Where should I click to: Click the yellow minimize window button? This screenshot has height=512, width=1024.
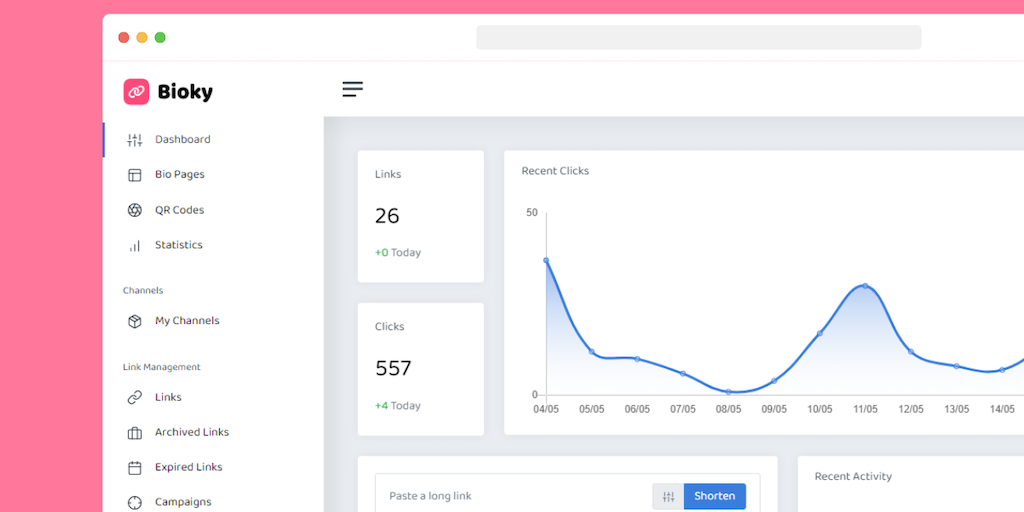(142, 37)
